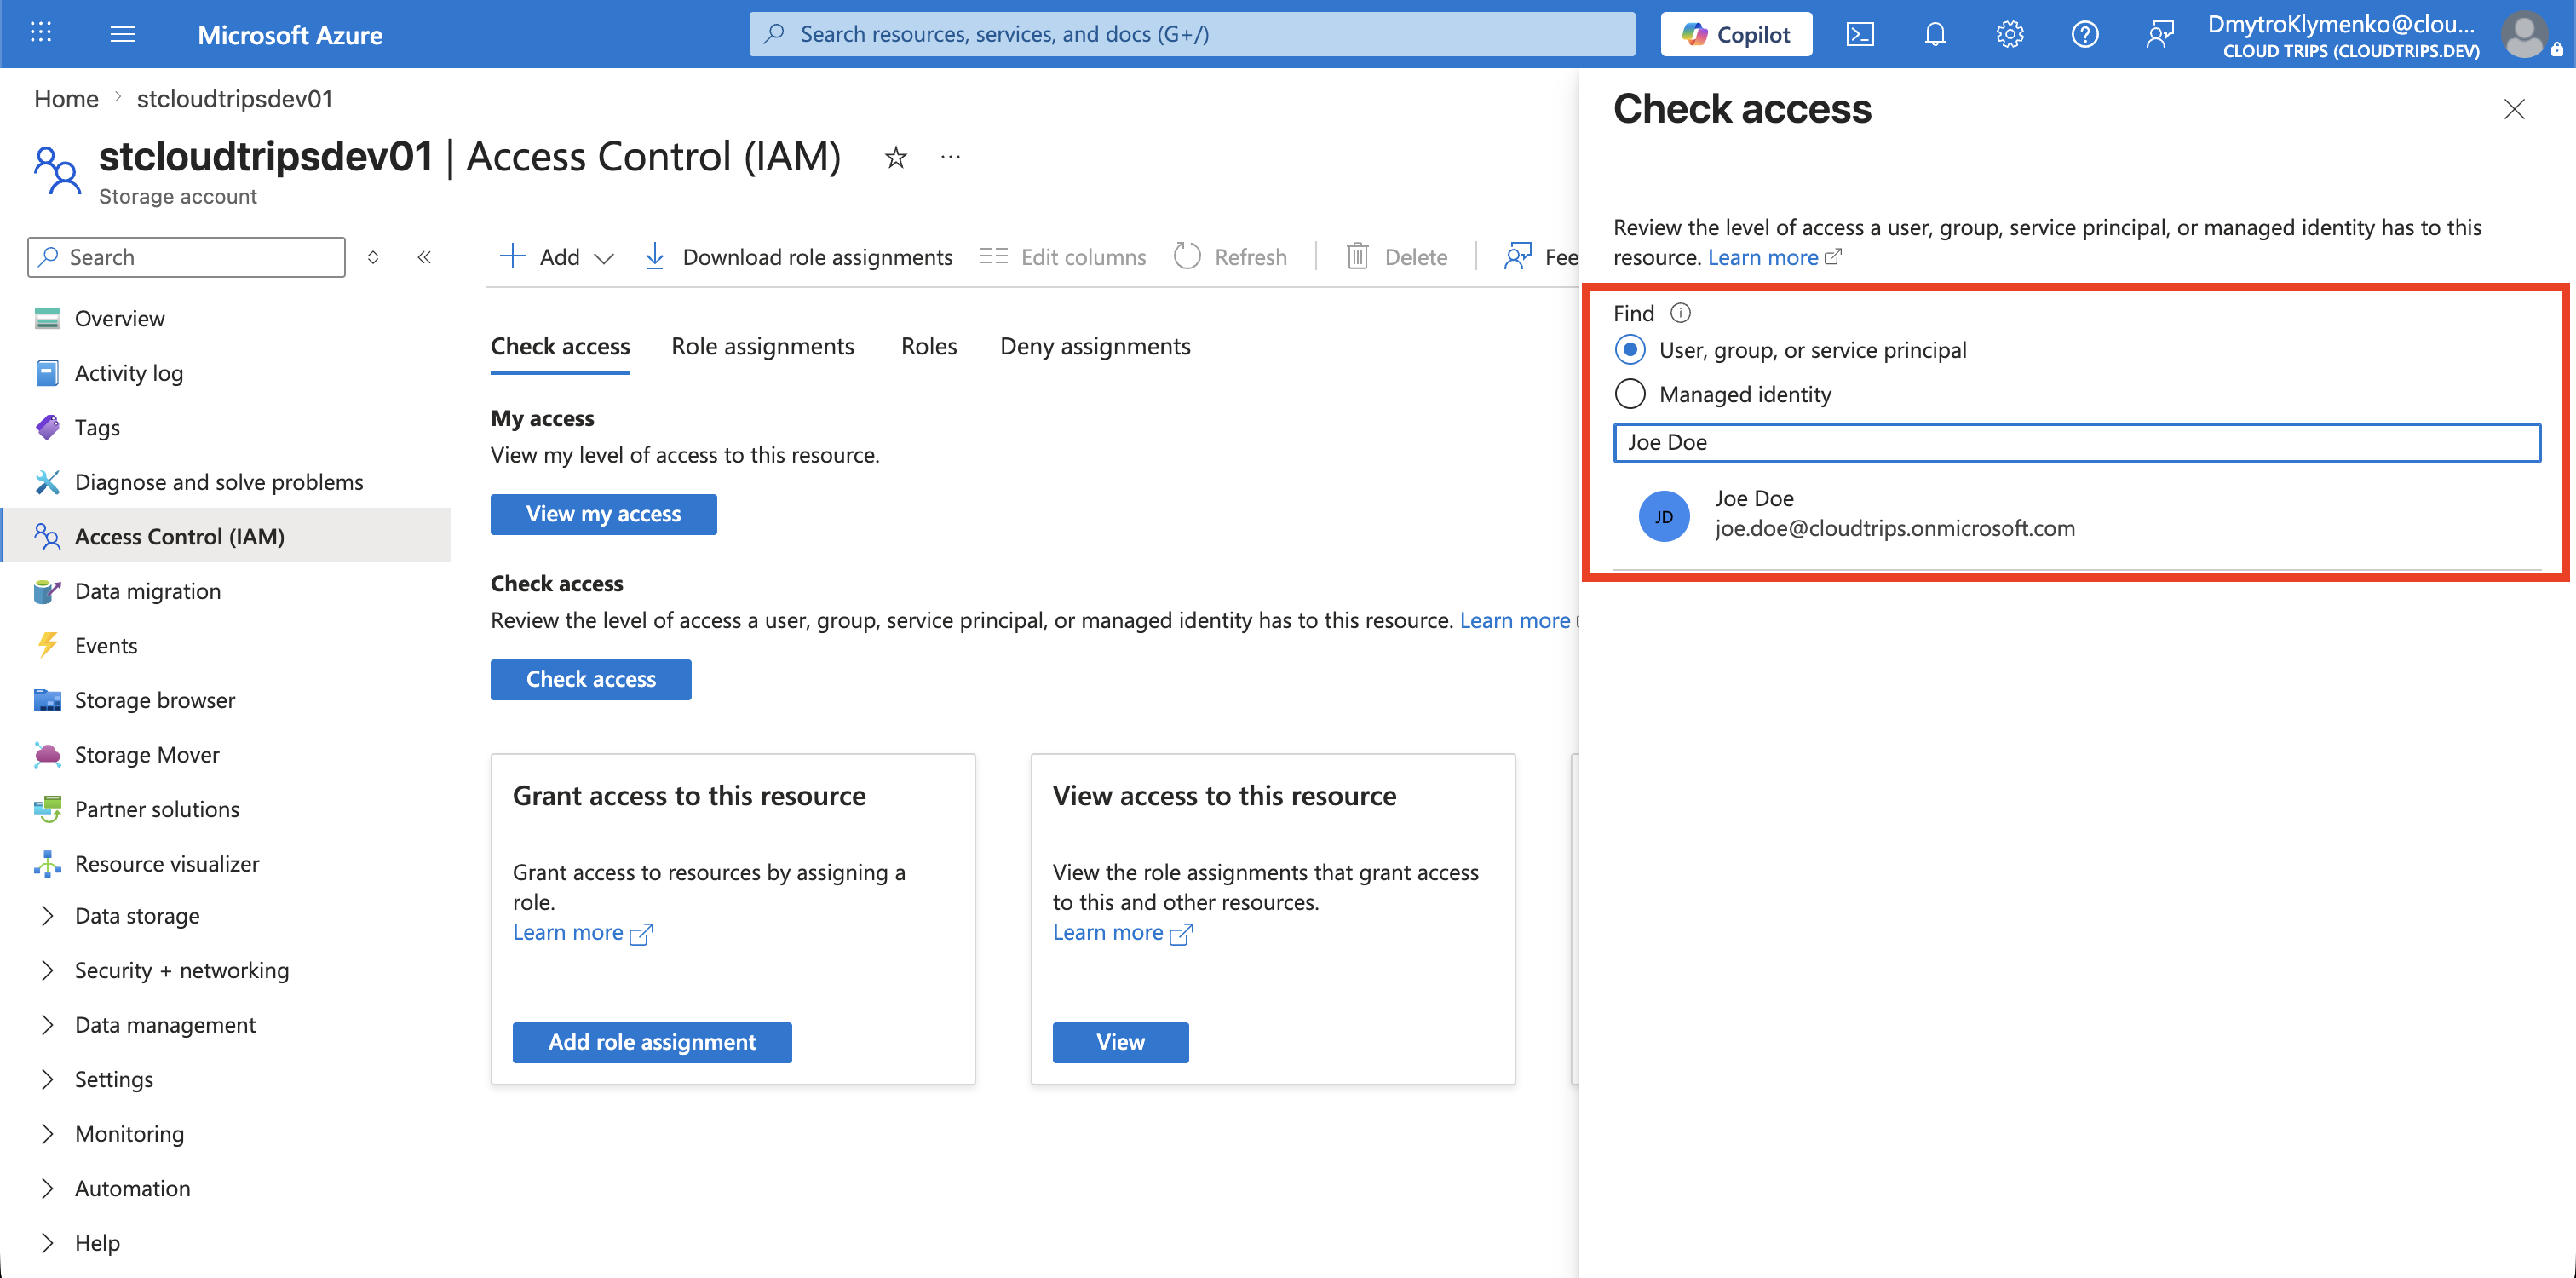Click Add role assignment button
This screenshot has height=1278, width=2576.
pos(652,1042)
